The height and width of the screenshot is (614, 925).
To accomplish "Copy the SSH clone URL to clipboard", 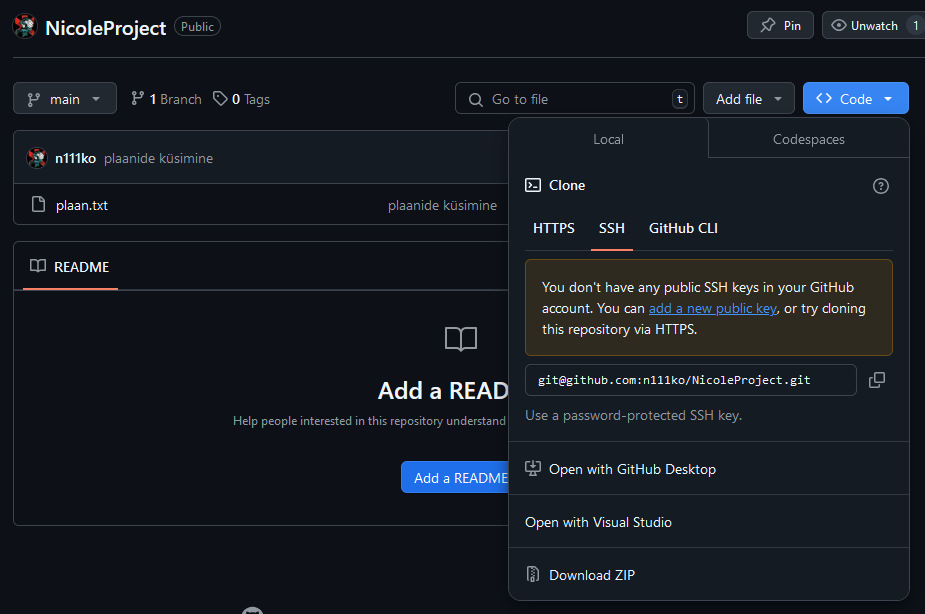I will pyautogui.click(x=877, y=380).
